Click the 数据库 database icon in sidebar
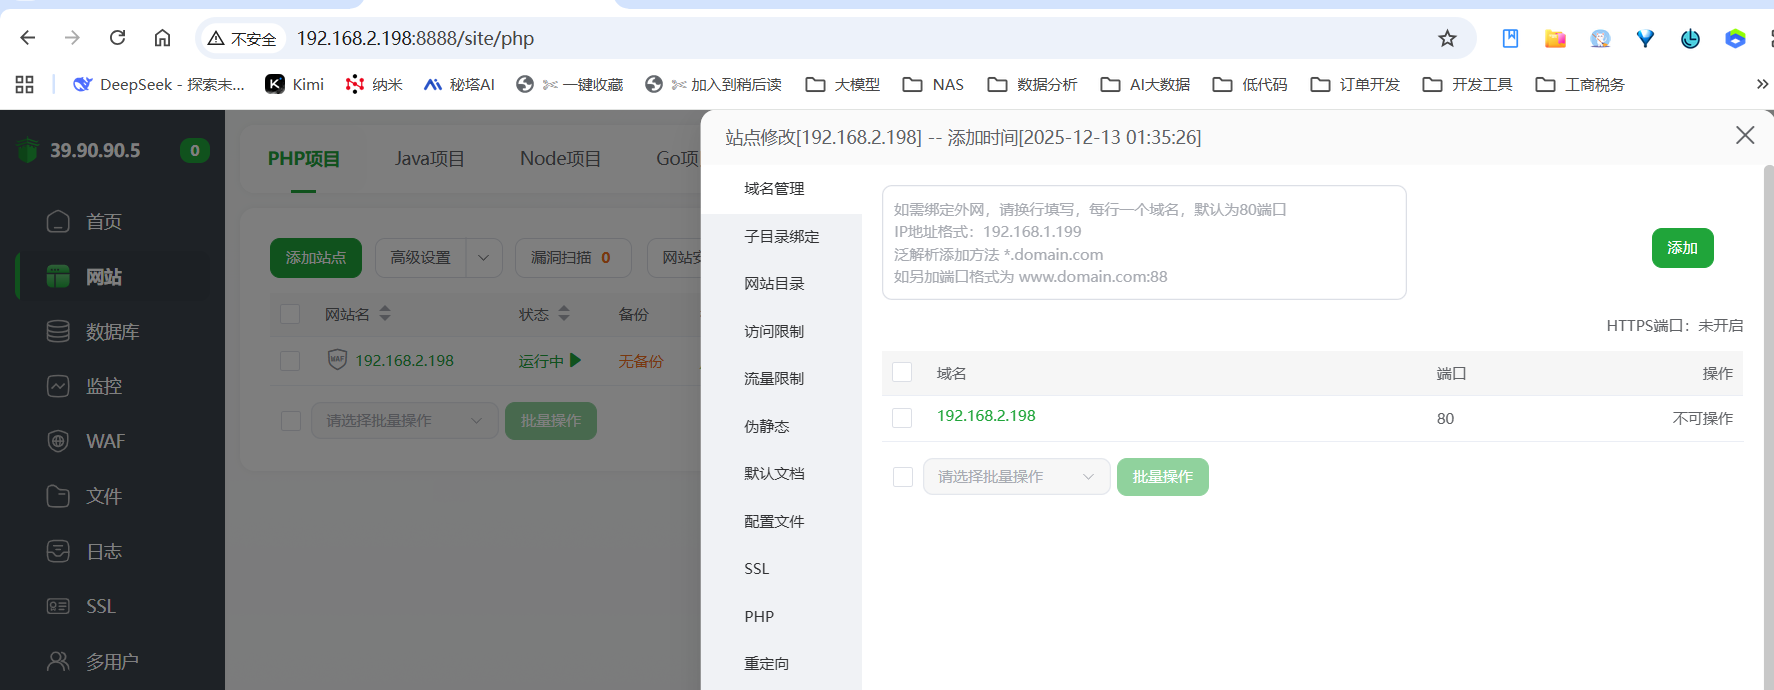 coord(58,331)
